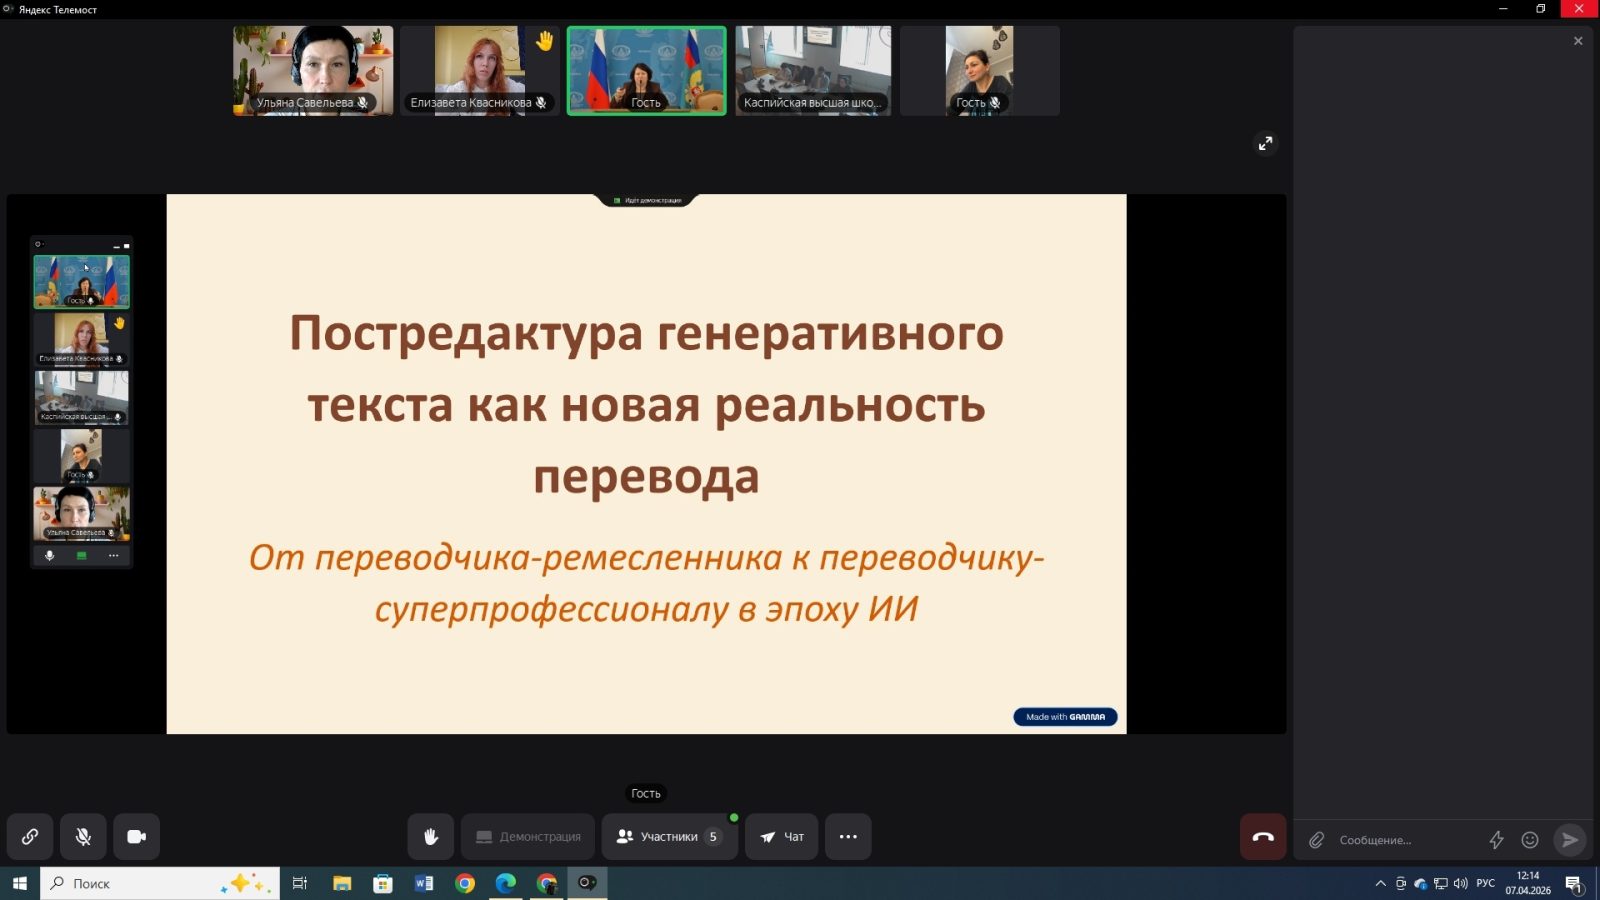This screenshot has width=1600, height=900.
Task: Open quick reactions lightning icon
Action: click(x=1496, y=840)
